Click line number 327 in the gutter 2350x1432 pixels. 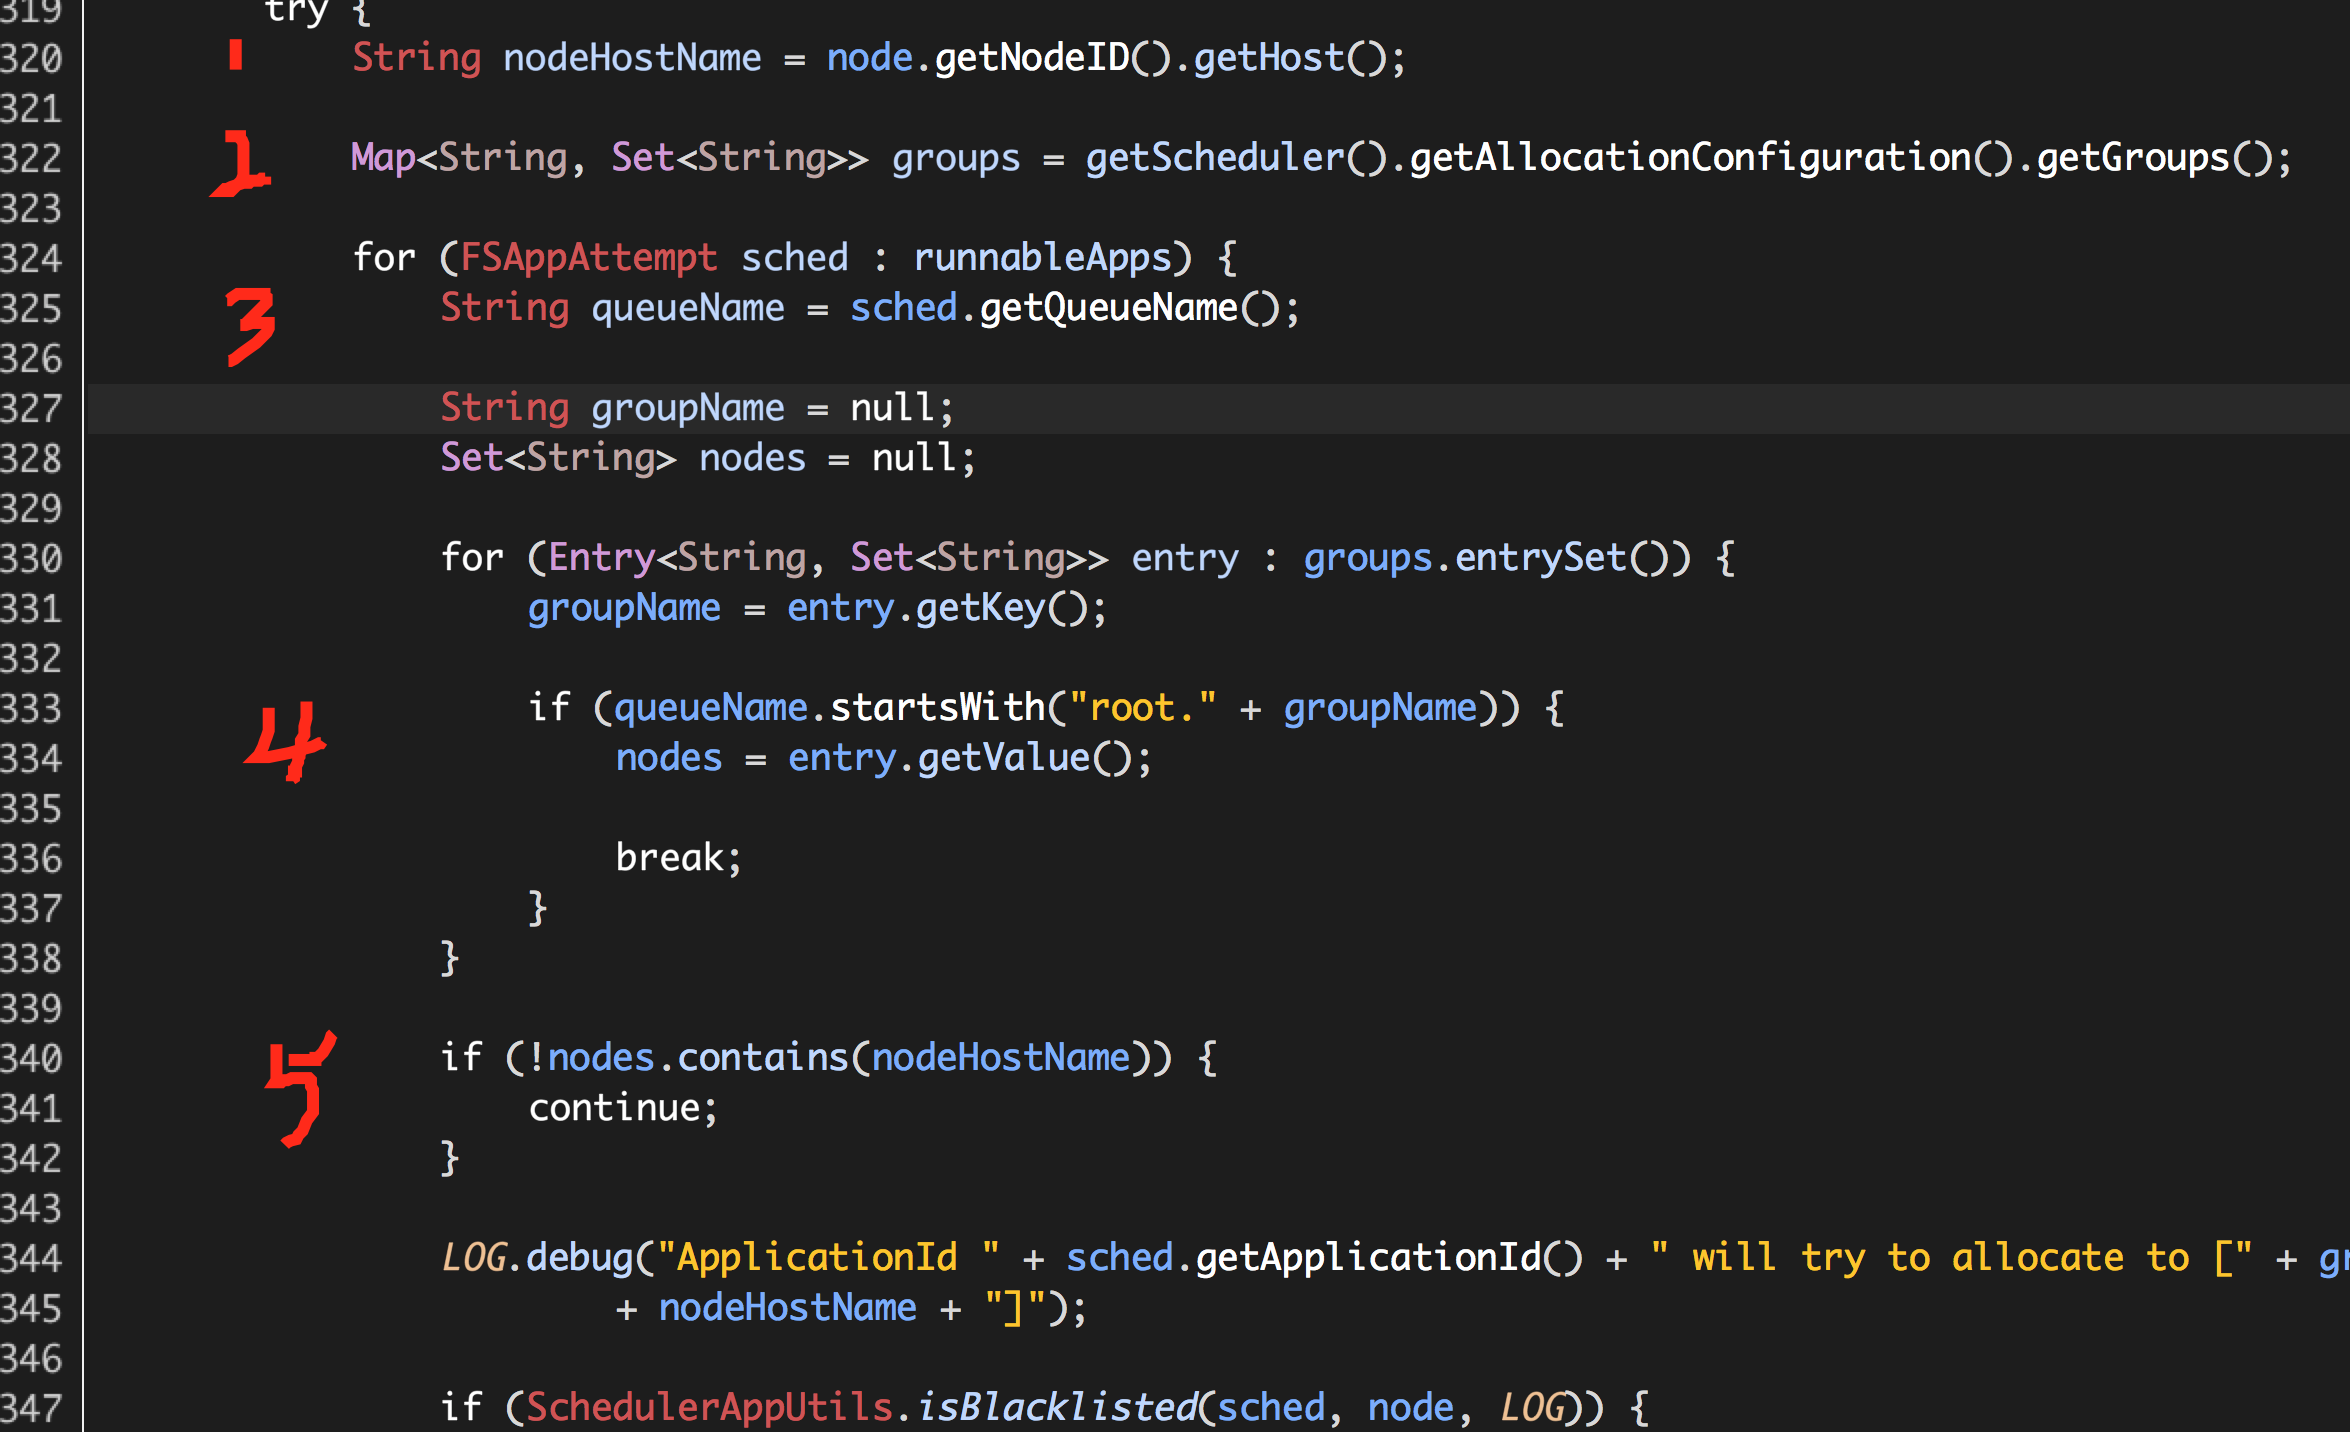pyautogui.click(x=31, y=409)
